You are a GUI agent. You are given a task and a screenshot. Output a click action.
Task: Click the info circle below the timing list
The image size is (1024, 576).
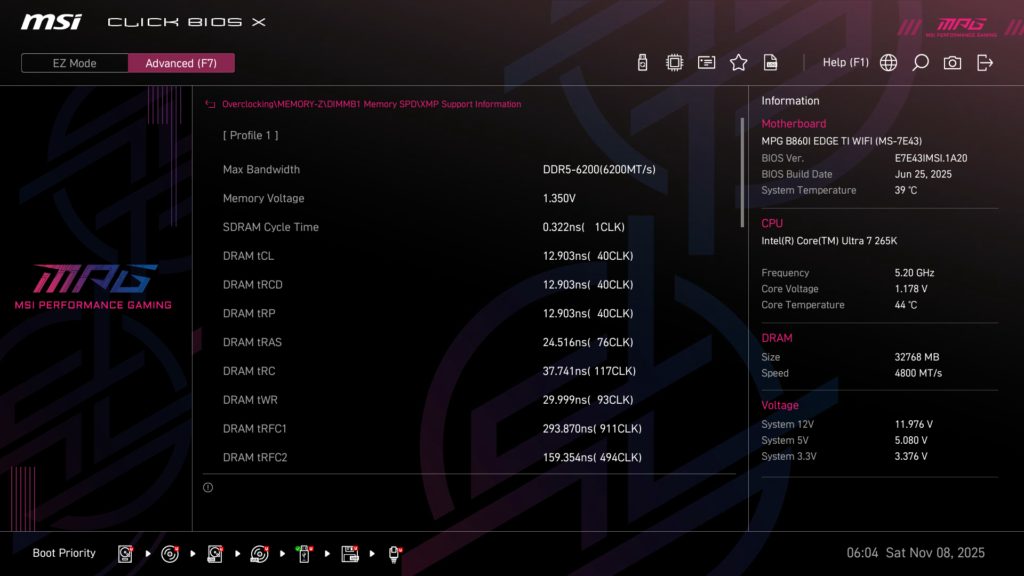click(x=208, y=487)
